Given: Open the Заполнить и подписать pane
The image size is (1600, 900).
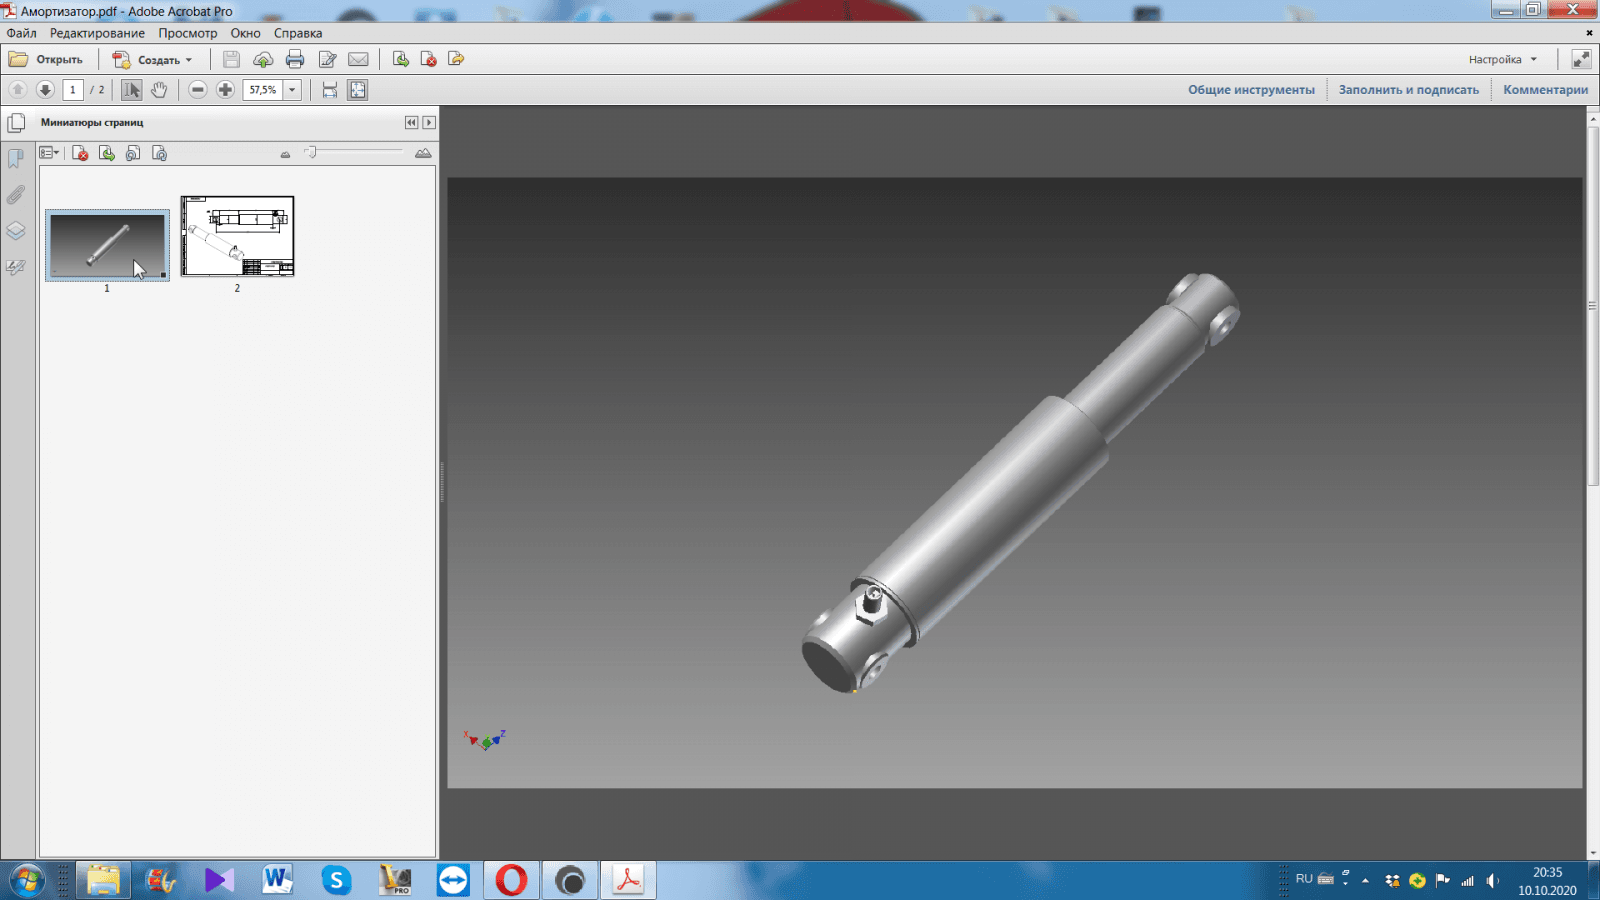Looking at the screenshot, I should pos(1408,89).
